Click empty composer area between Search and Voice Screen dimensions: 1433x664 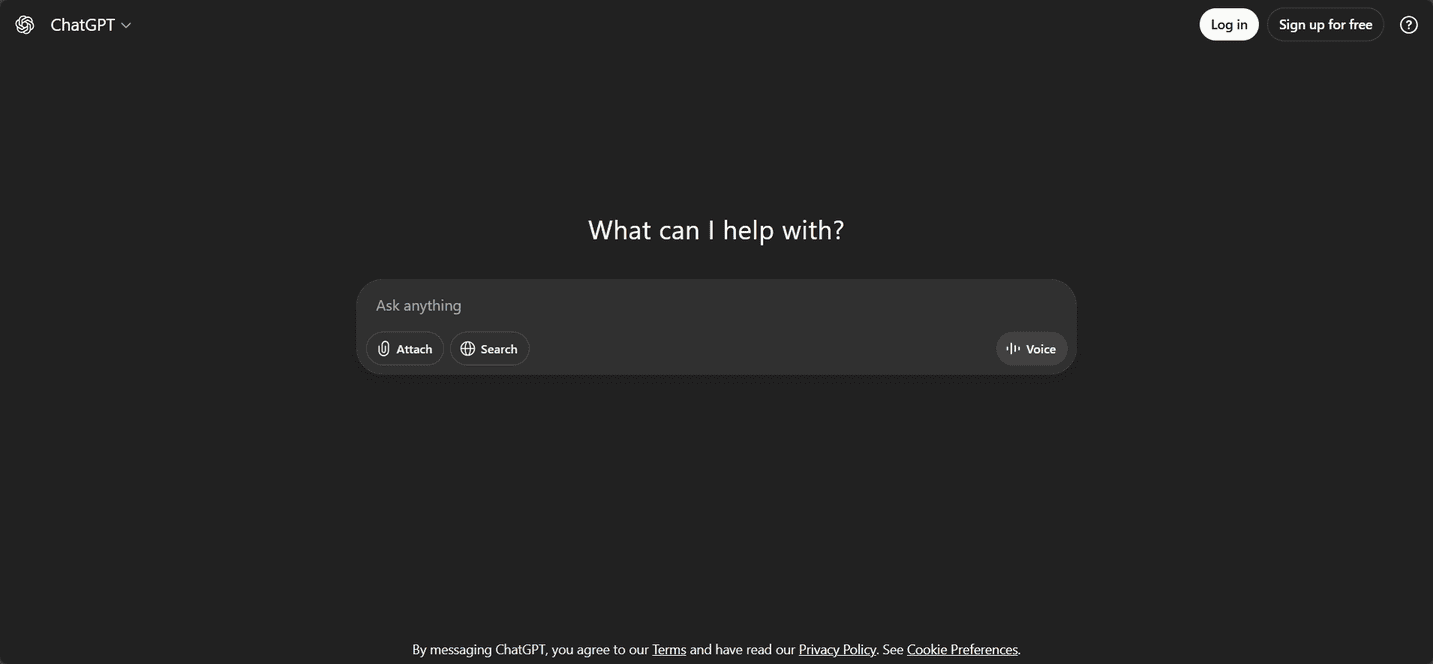pyautogui.click(x=762, y=349)
